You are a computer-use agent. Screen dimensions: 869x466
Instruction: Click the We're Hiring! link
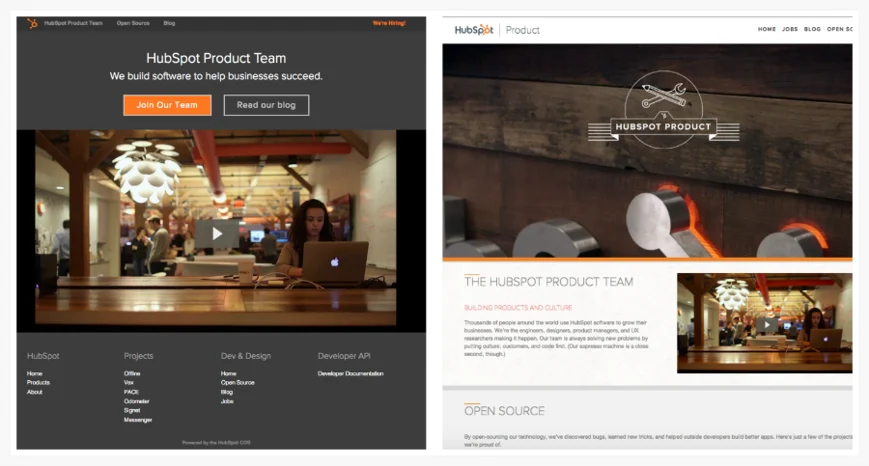(389, 23)
